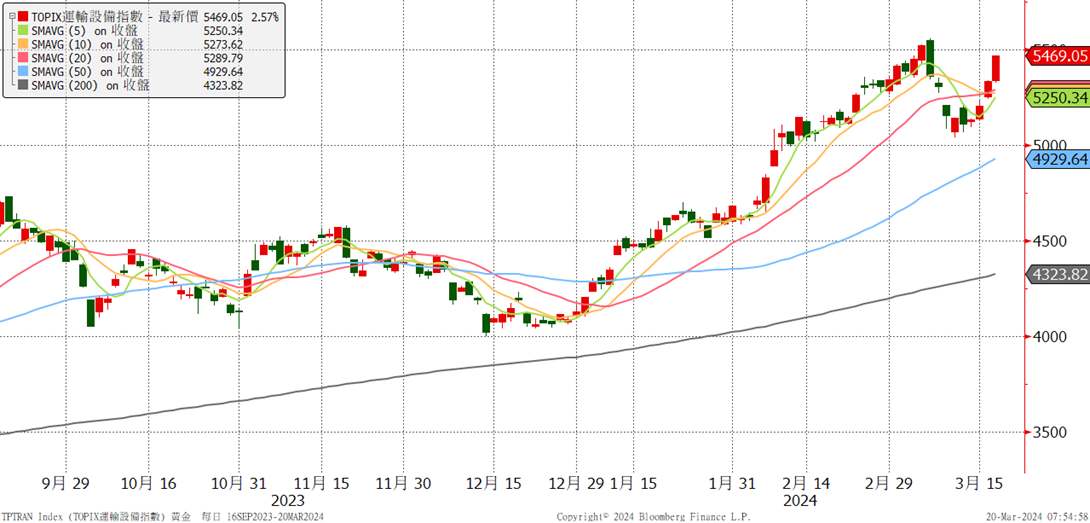
Task: Click the 4000 level on price axis
Action: (x=1050, y=337)
